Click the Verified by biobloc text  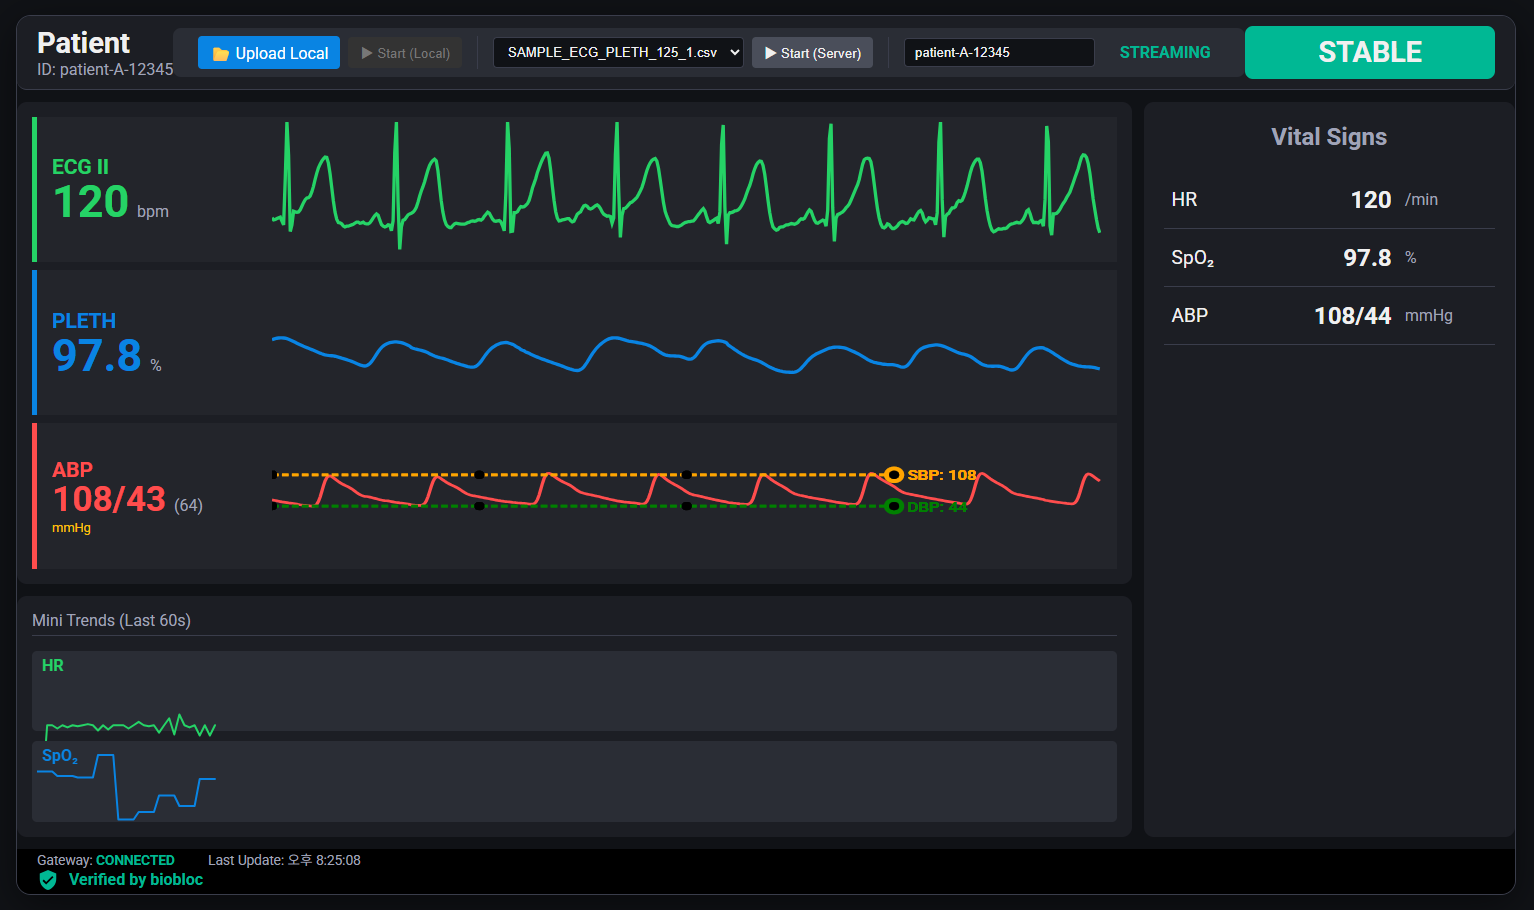(136, 880)
